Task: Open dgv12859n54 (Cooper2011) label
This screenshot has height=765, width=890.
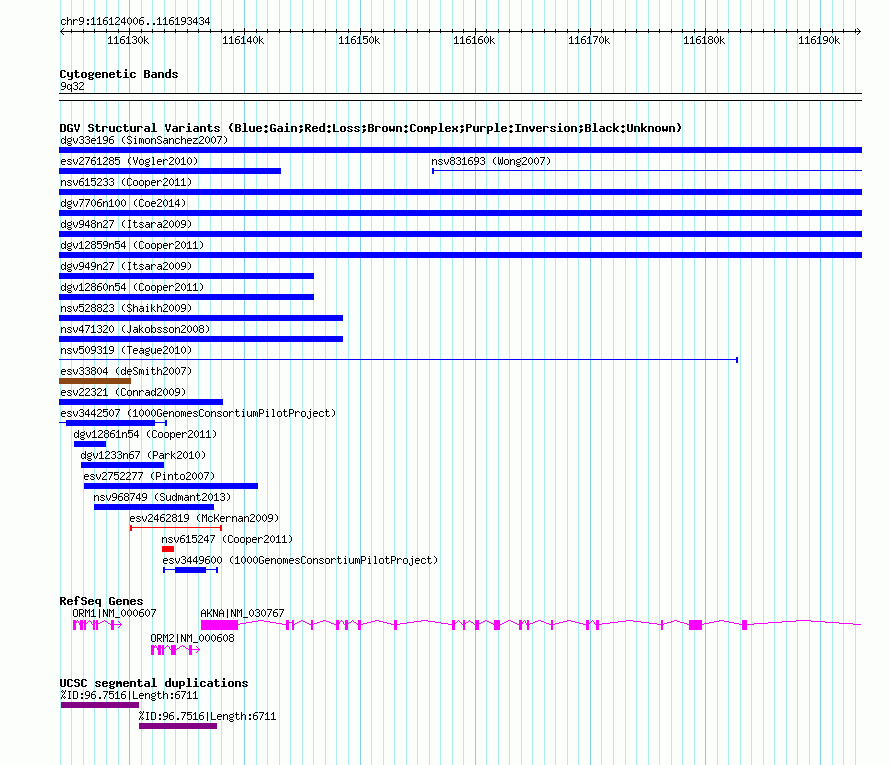Action: click(132, 245)
